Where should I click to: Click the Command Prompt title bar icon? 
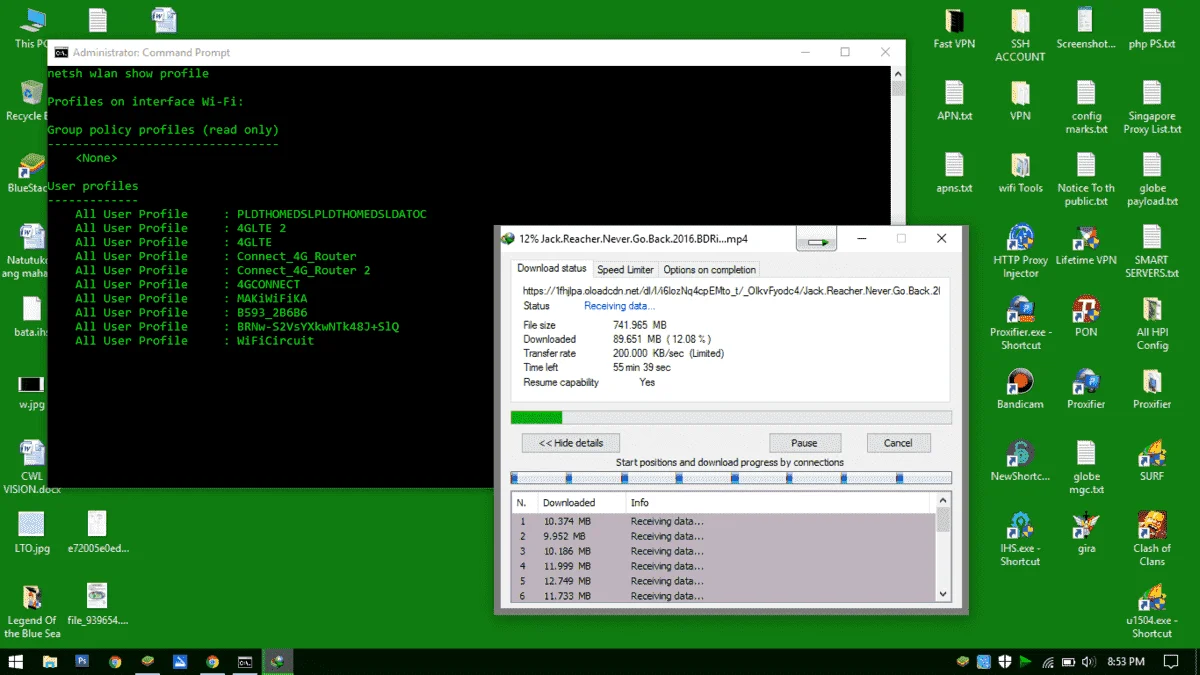coord(61,52)
